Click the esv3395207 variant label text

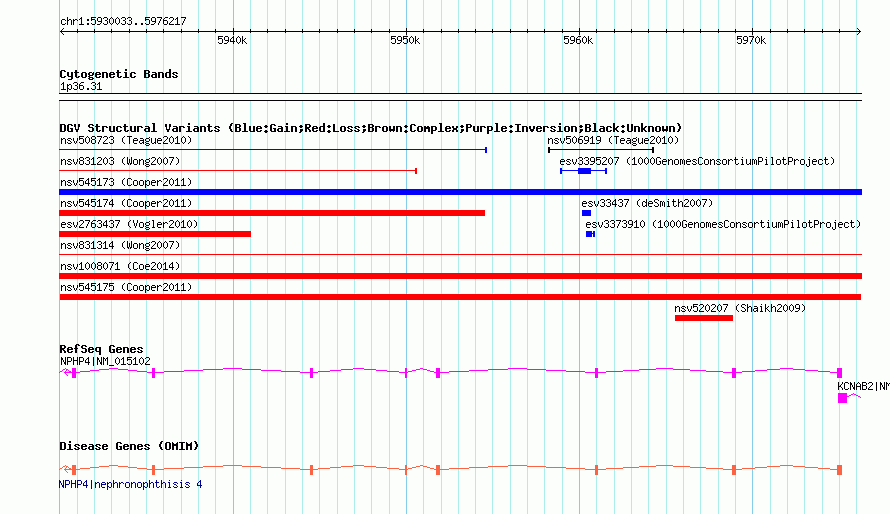click(697, 161)
